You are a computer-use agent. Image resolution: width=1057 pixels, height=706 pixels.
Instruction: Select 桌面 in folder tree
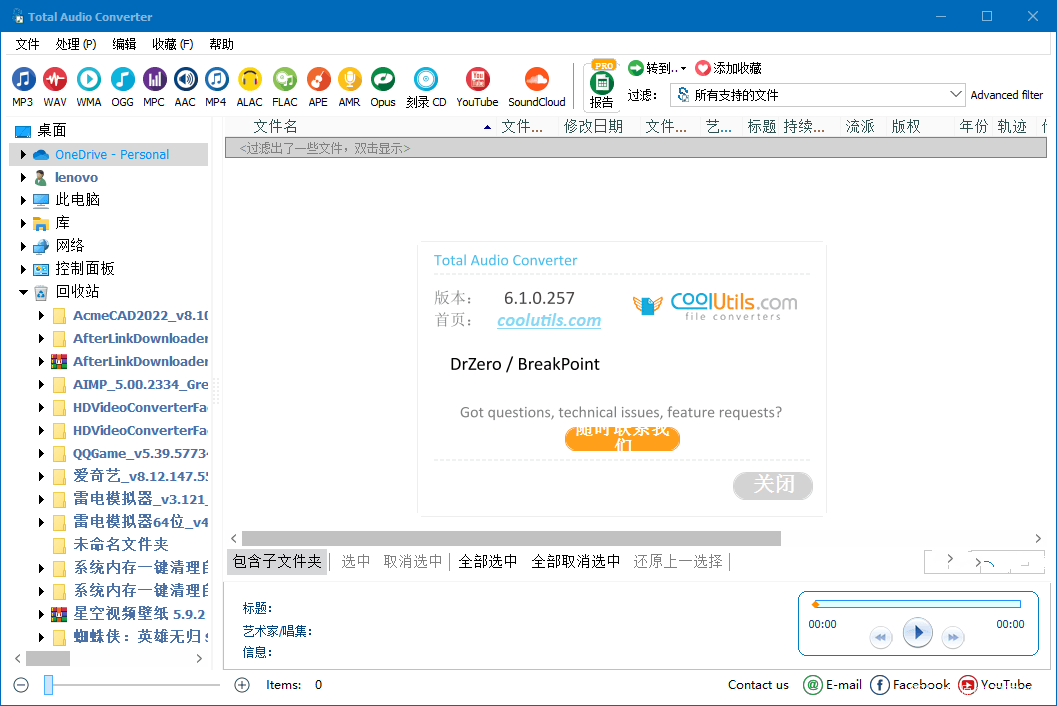(x=51, y=130)
